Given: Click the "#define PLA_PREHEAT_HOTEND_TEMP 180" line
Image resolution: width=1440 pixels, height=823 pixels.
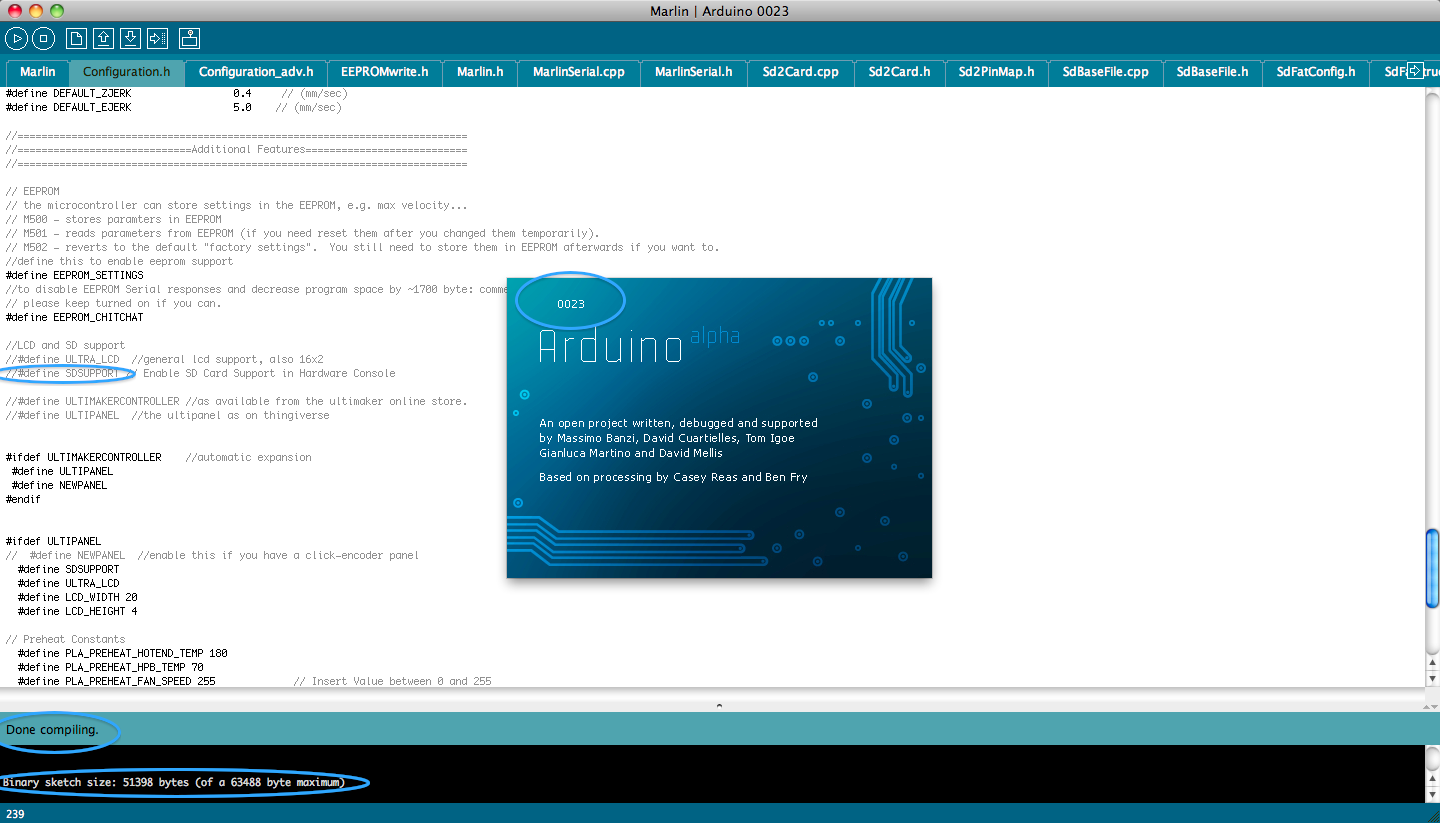Looking at the screenshot, I should tap(123, 653).
